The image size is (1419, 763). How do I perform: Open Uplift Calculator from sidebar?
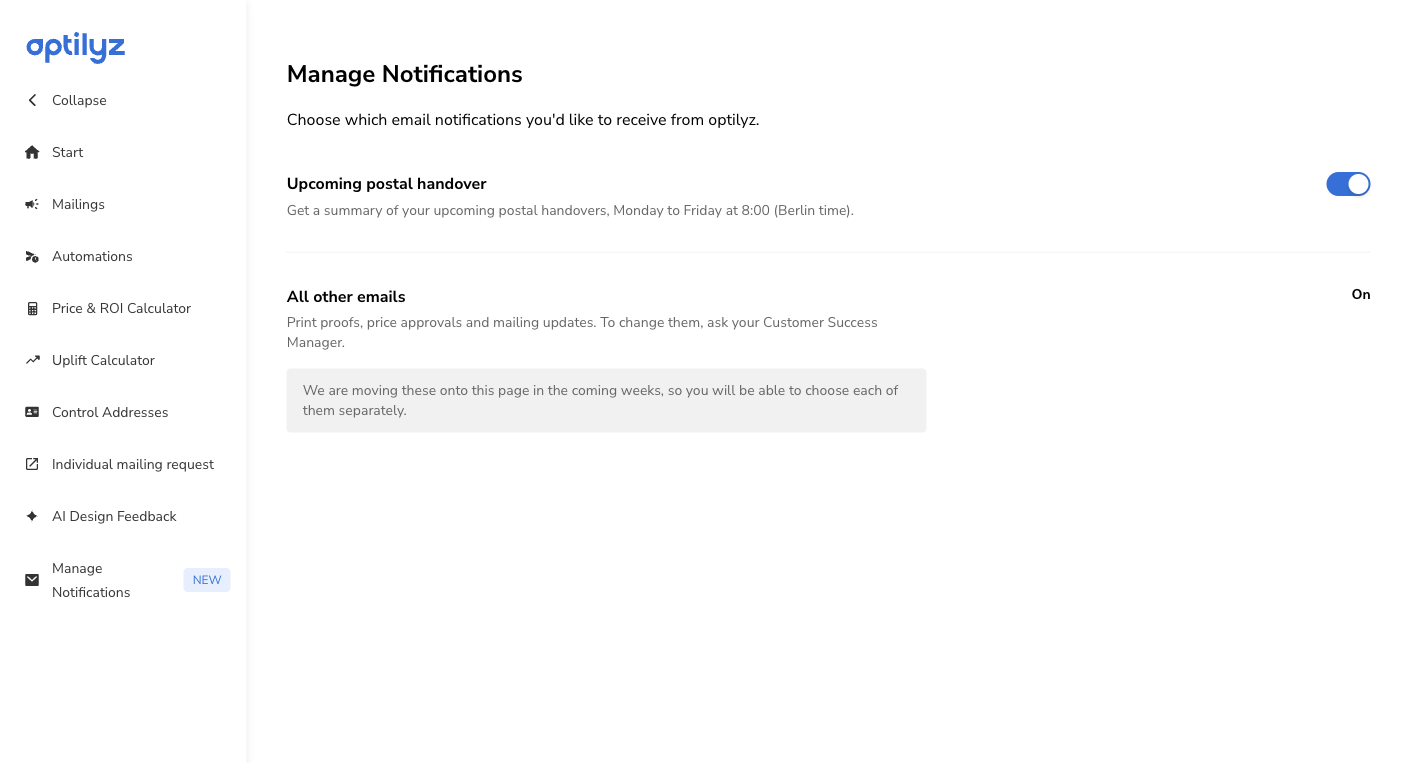tap(103, 360)
